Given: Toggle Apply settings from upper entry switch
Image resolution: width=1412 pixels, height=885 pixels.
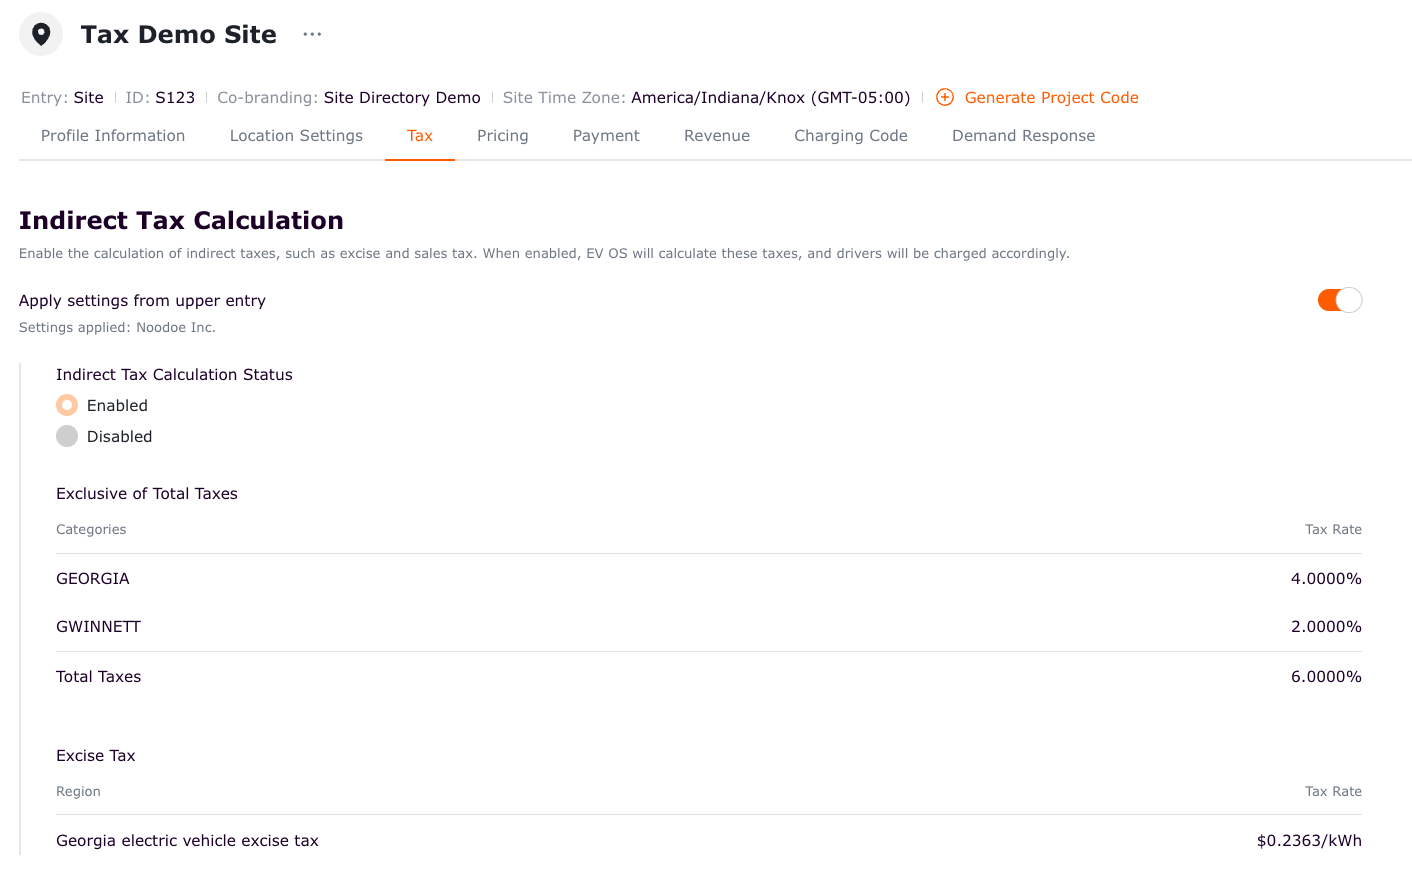Looking at the screenshot, I should pos(1339,300).
